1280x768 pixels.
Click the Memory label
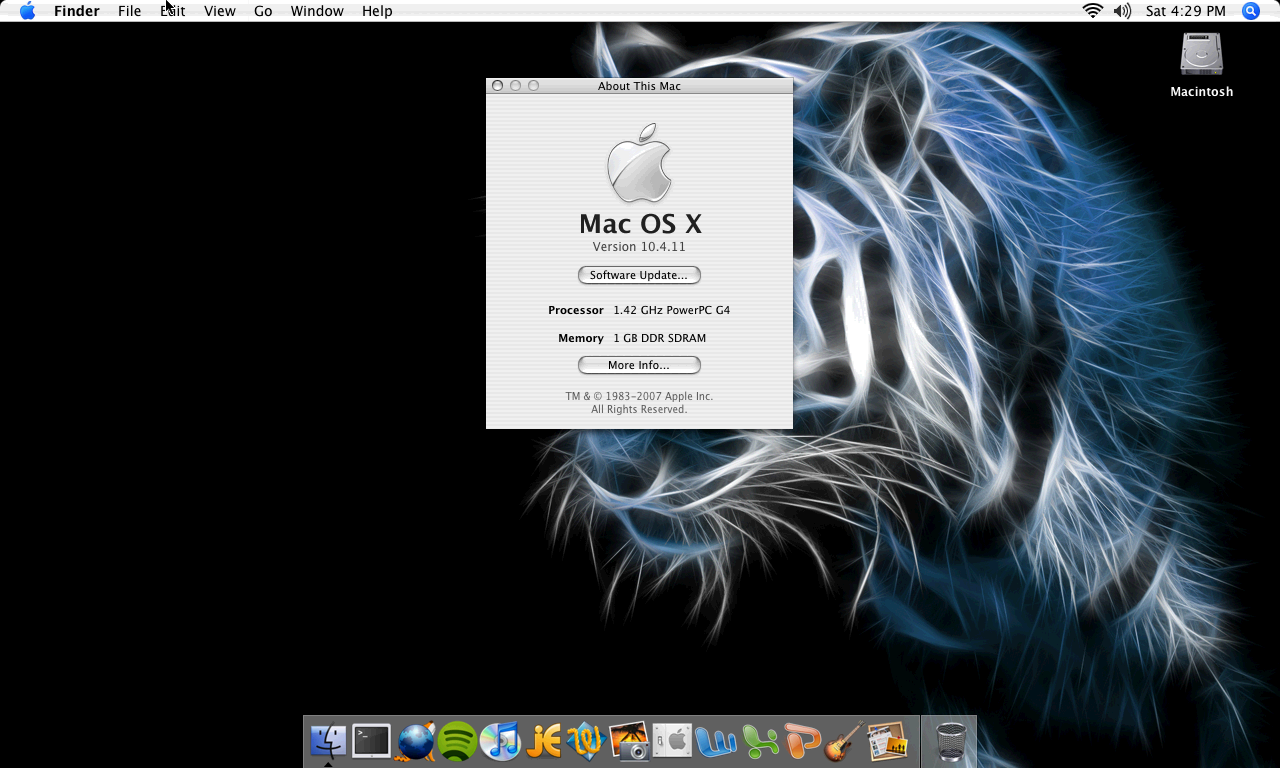581,338
